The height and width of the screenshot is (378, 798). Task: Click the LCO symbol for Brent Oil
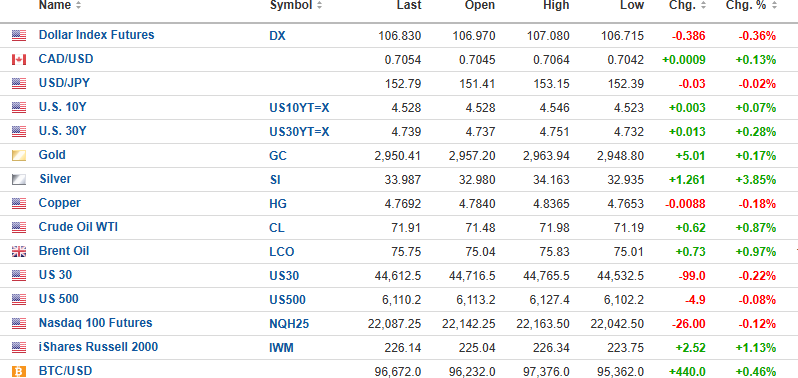(281, 252)
